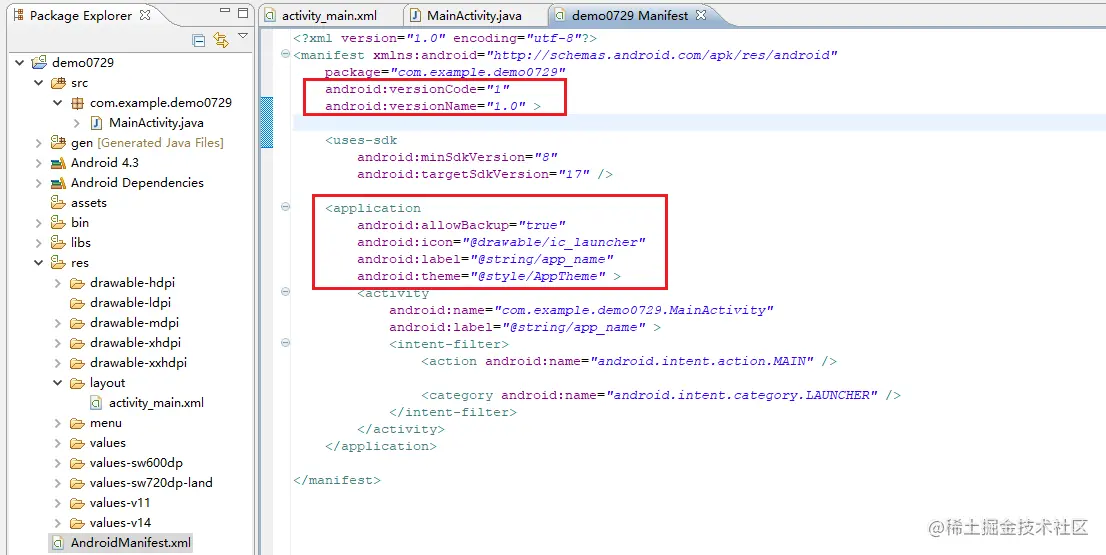Expand the bin folder
The width and height of the screenshot is (1106, 555).
39,223
